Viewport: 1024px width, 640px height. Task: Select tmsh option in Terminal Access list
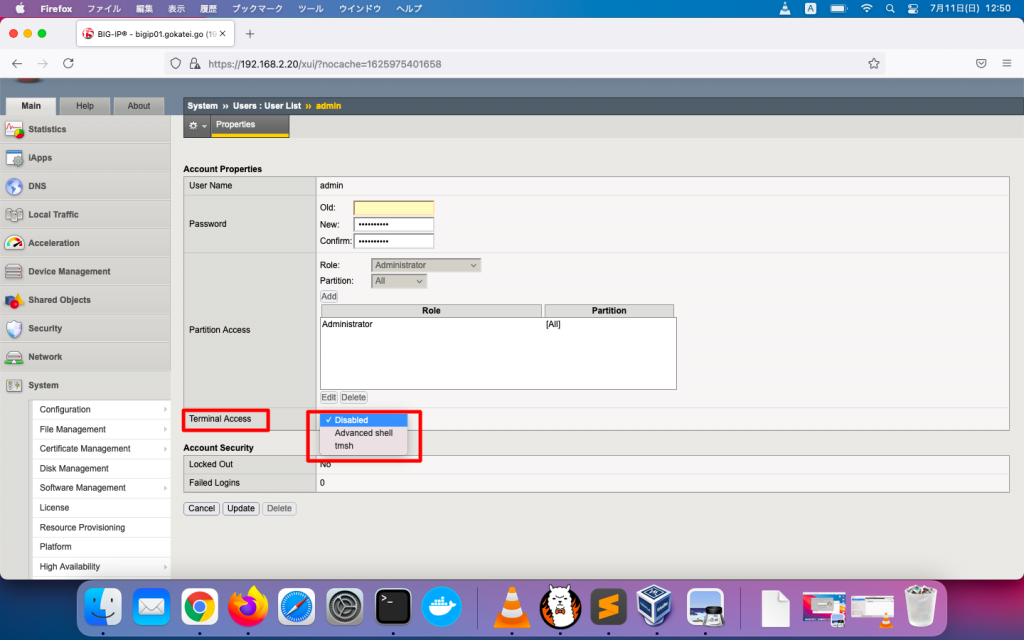coord(344,446)
